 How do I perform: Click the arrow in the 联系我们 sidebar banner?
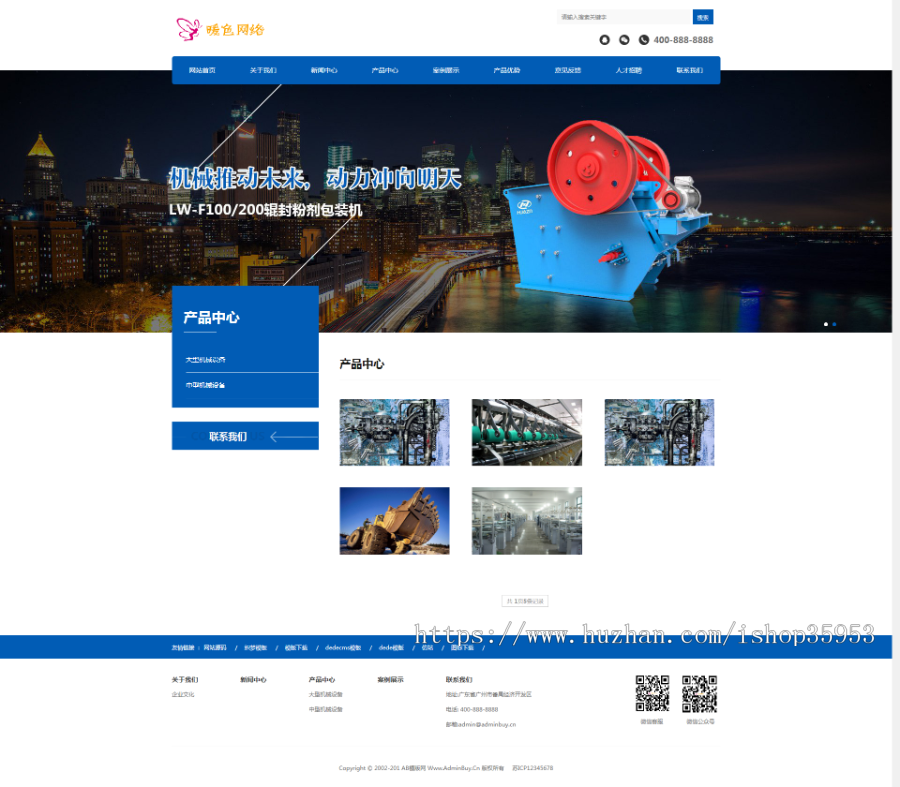[291, 436]
